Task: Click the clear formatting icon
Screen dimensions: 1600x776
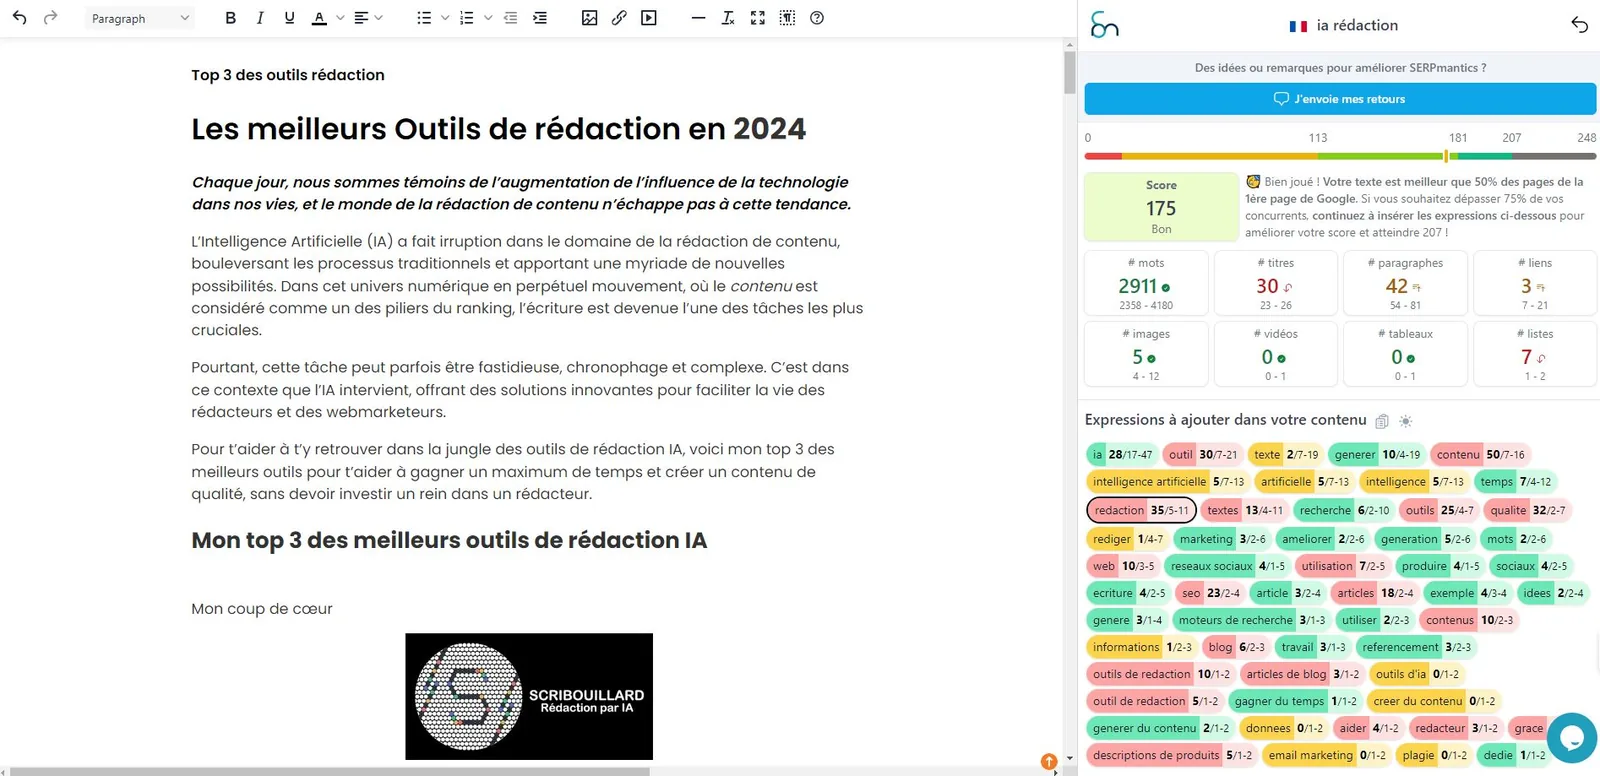Action: coord(728,18)
